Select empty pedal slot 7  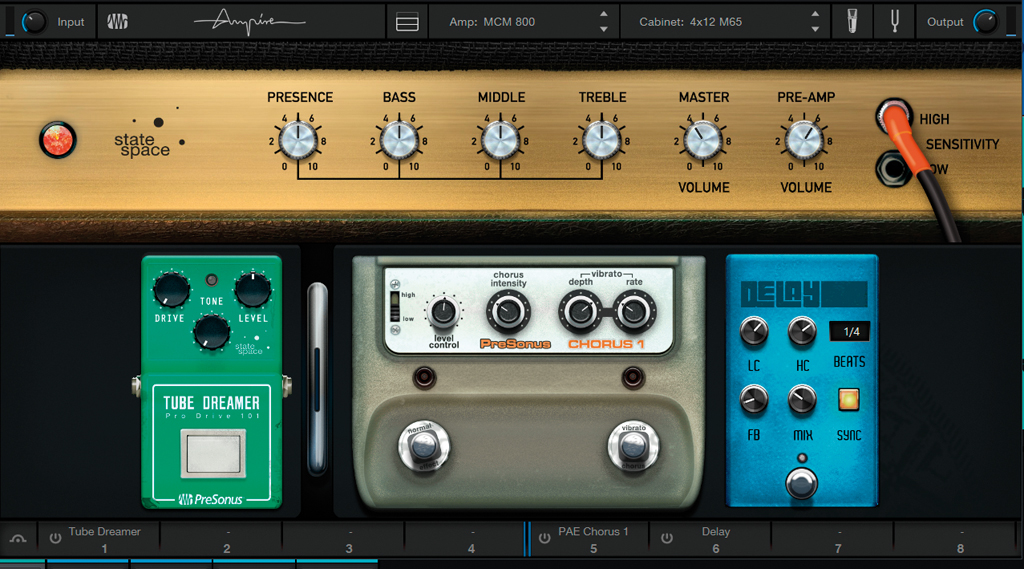[x=833, y=539]
